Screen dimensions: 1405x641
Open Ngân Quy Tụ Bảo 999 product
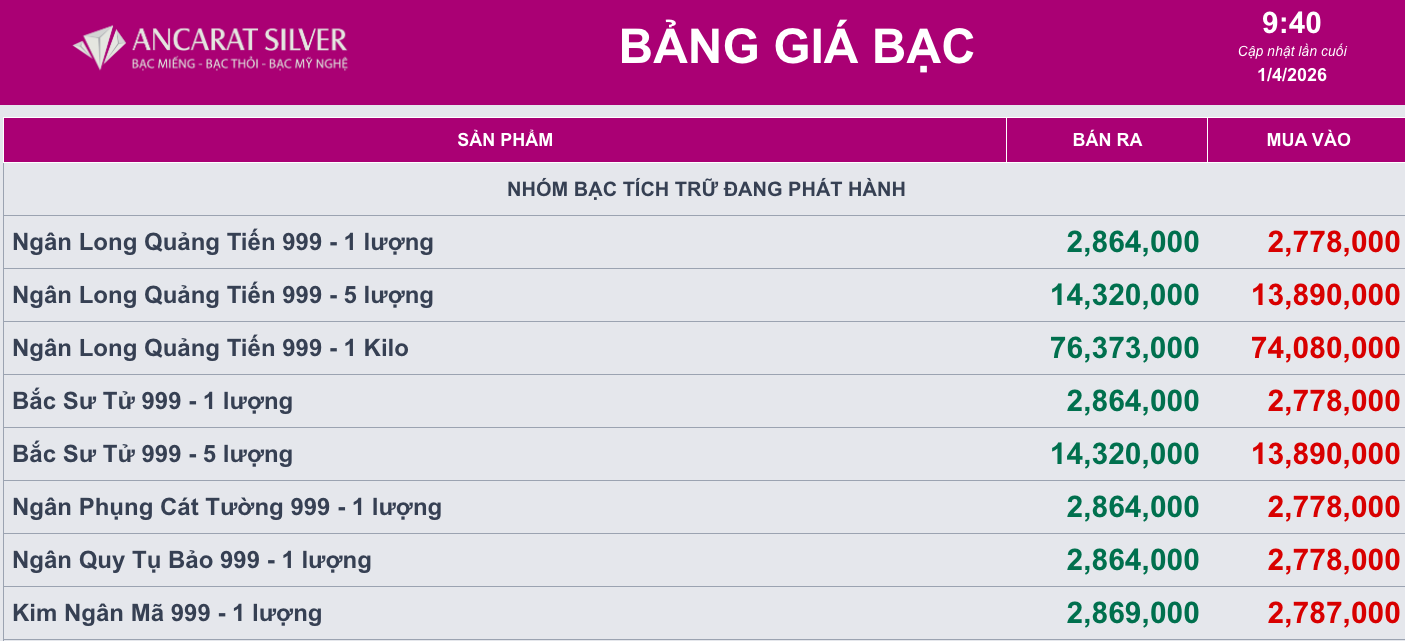(x=192, y=560)
